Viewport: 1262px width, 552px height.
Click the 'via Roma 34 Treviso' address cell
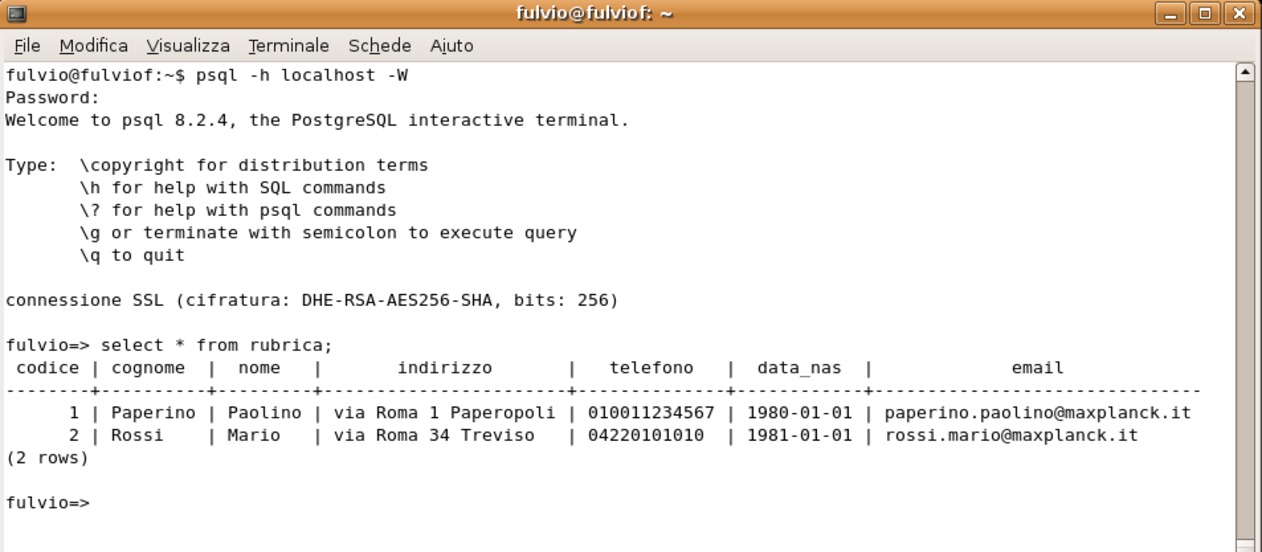434,436
